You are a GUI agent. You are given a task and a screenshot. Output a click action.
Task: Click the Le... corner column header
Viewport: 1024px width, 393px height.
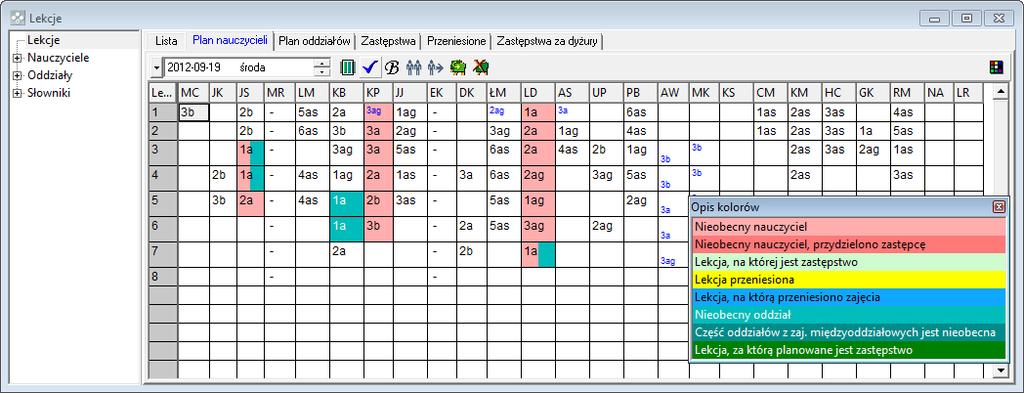point(163,93)
